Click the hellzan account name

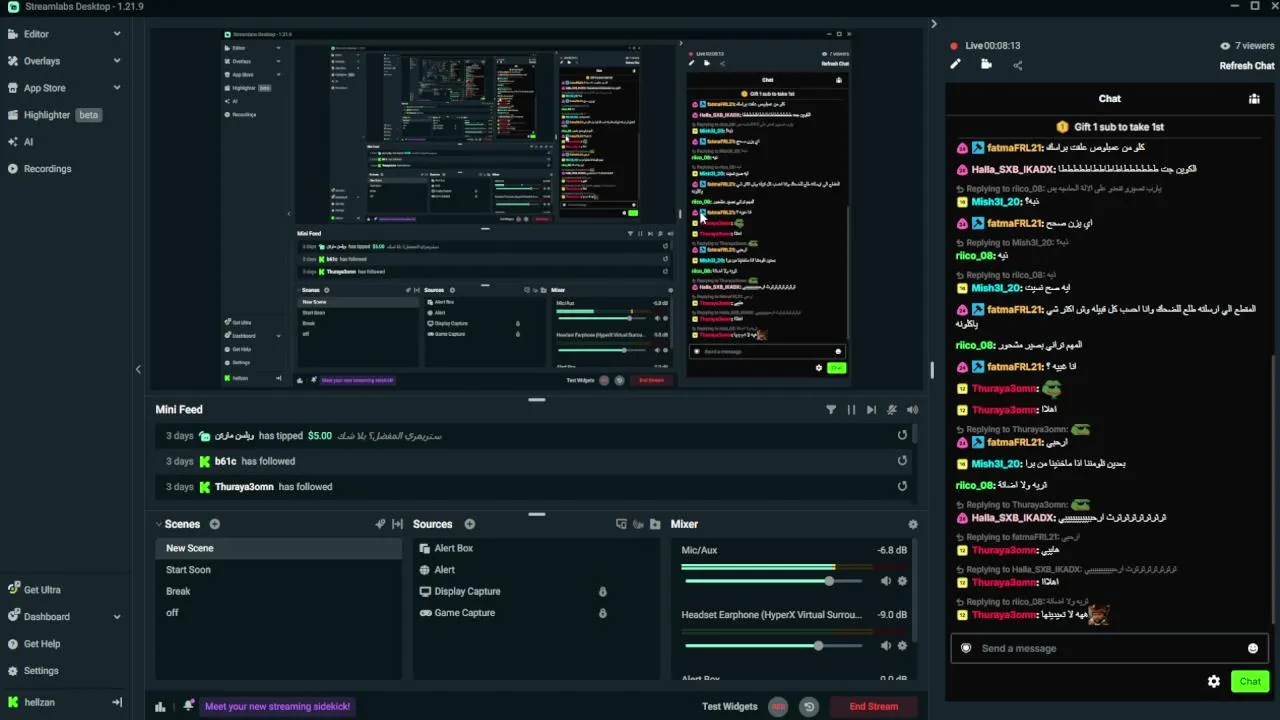(x=39, y=703)
